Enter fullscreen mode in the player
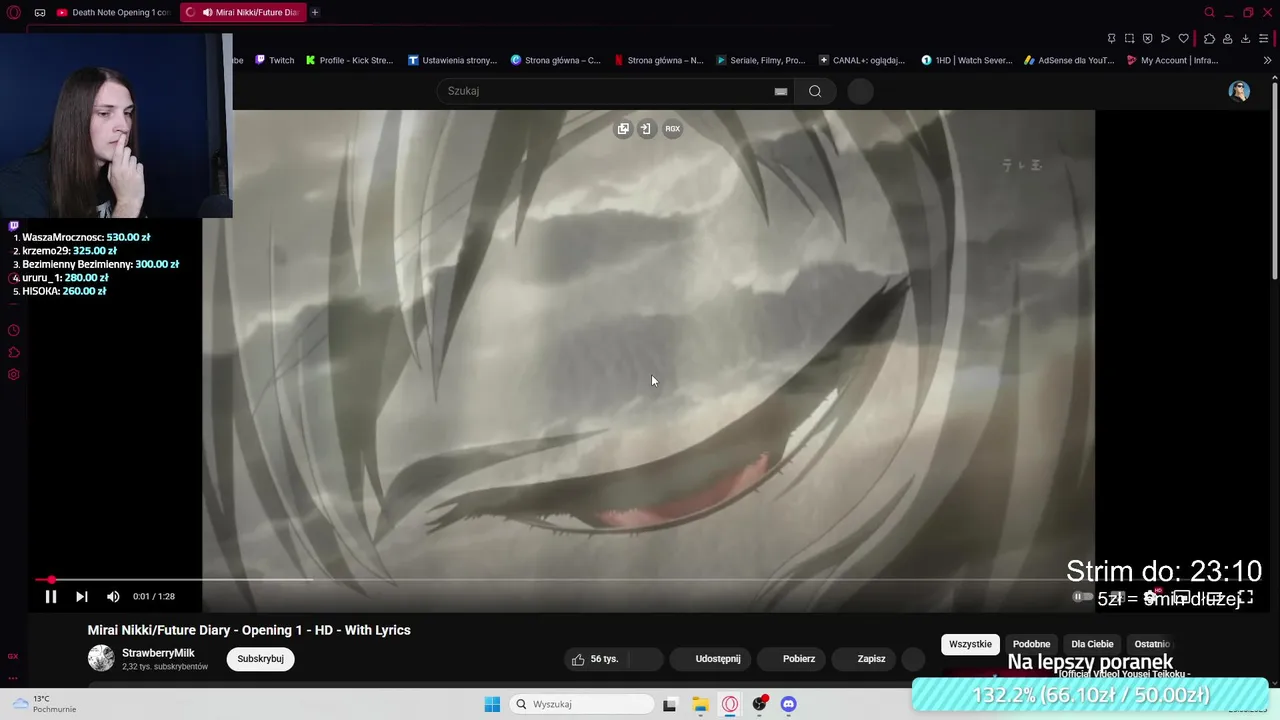Image resolution: width=1280 pixels, height=720 pixels. click(x=1246, y=597)
